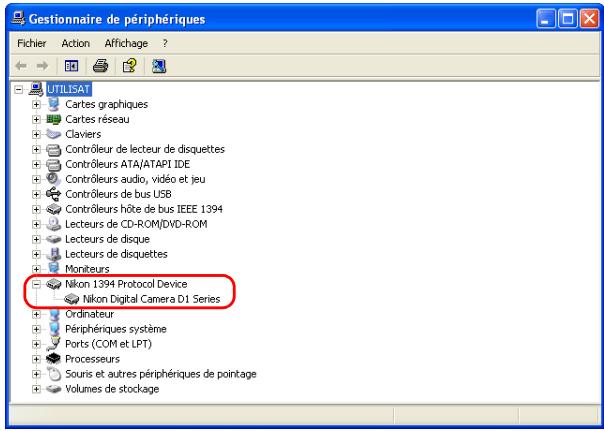The image size is (604, 431).
Task: Click the Processeurs chip icon
Action: point(54,359)
